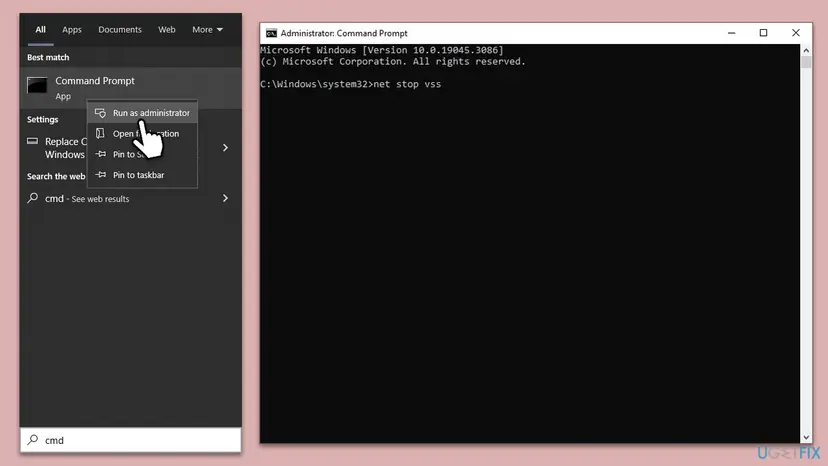Choose Pin to Start in context menu

coord(143,154)
